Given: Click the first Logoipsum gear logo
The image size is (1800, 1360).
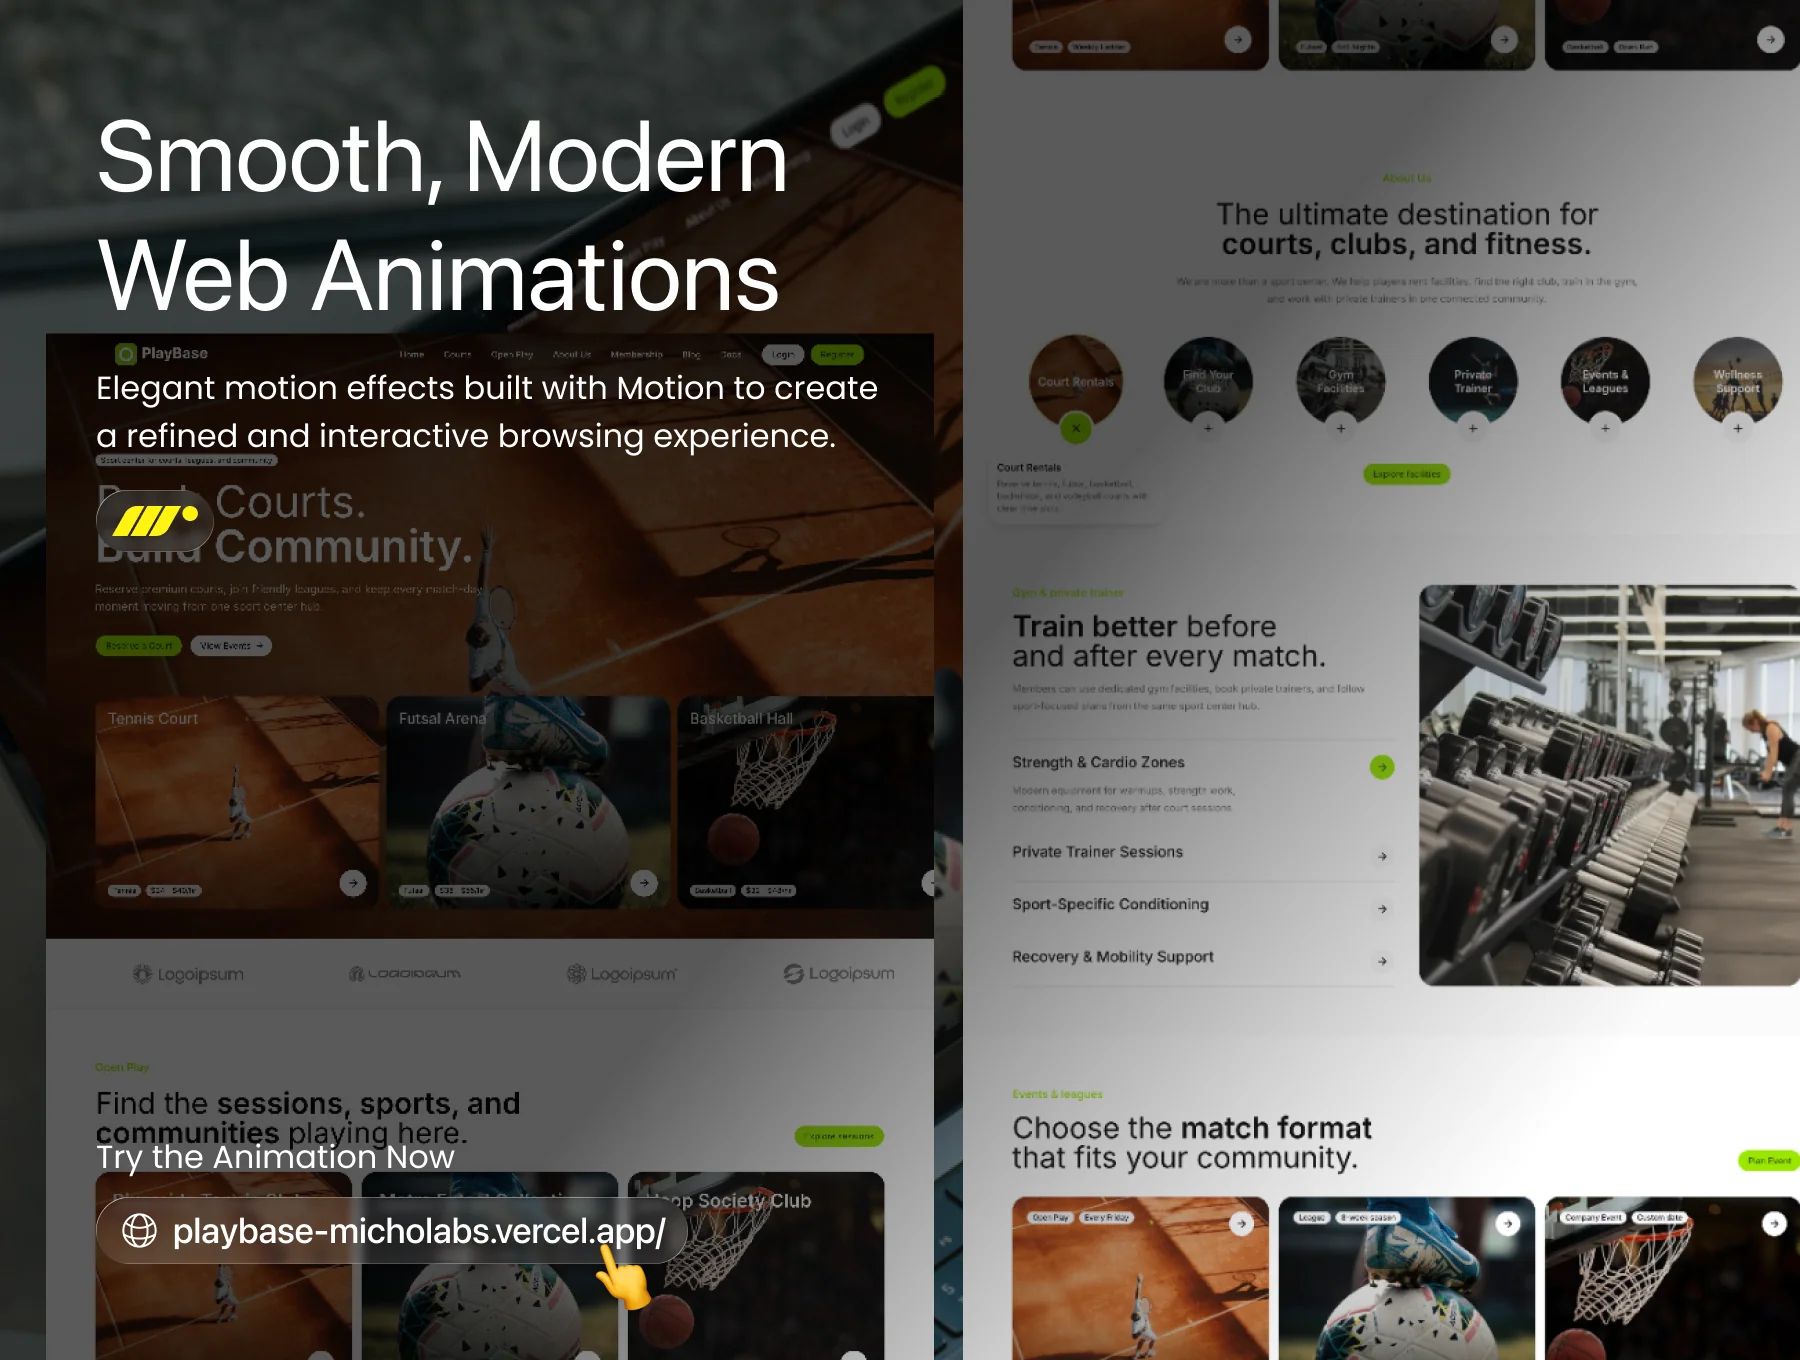Looking at the screenshot, I should point(189,974).
